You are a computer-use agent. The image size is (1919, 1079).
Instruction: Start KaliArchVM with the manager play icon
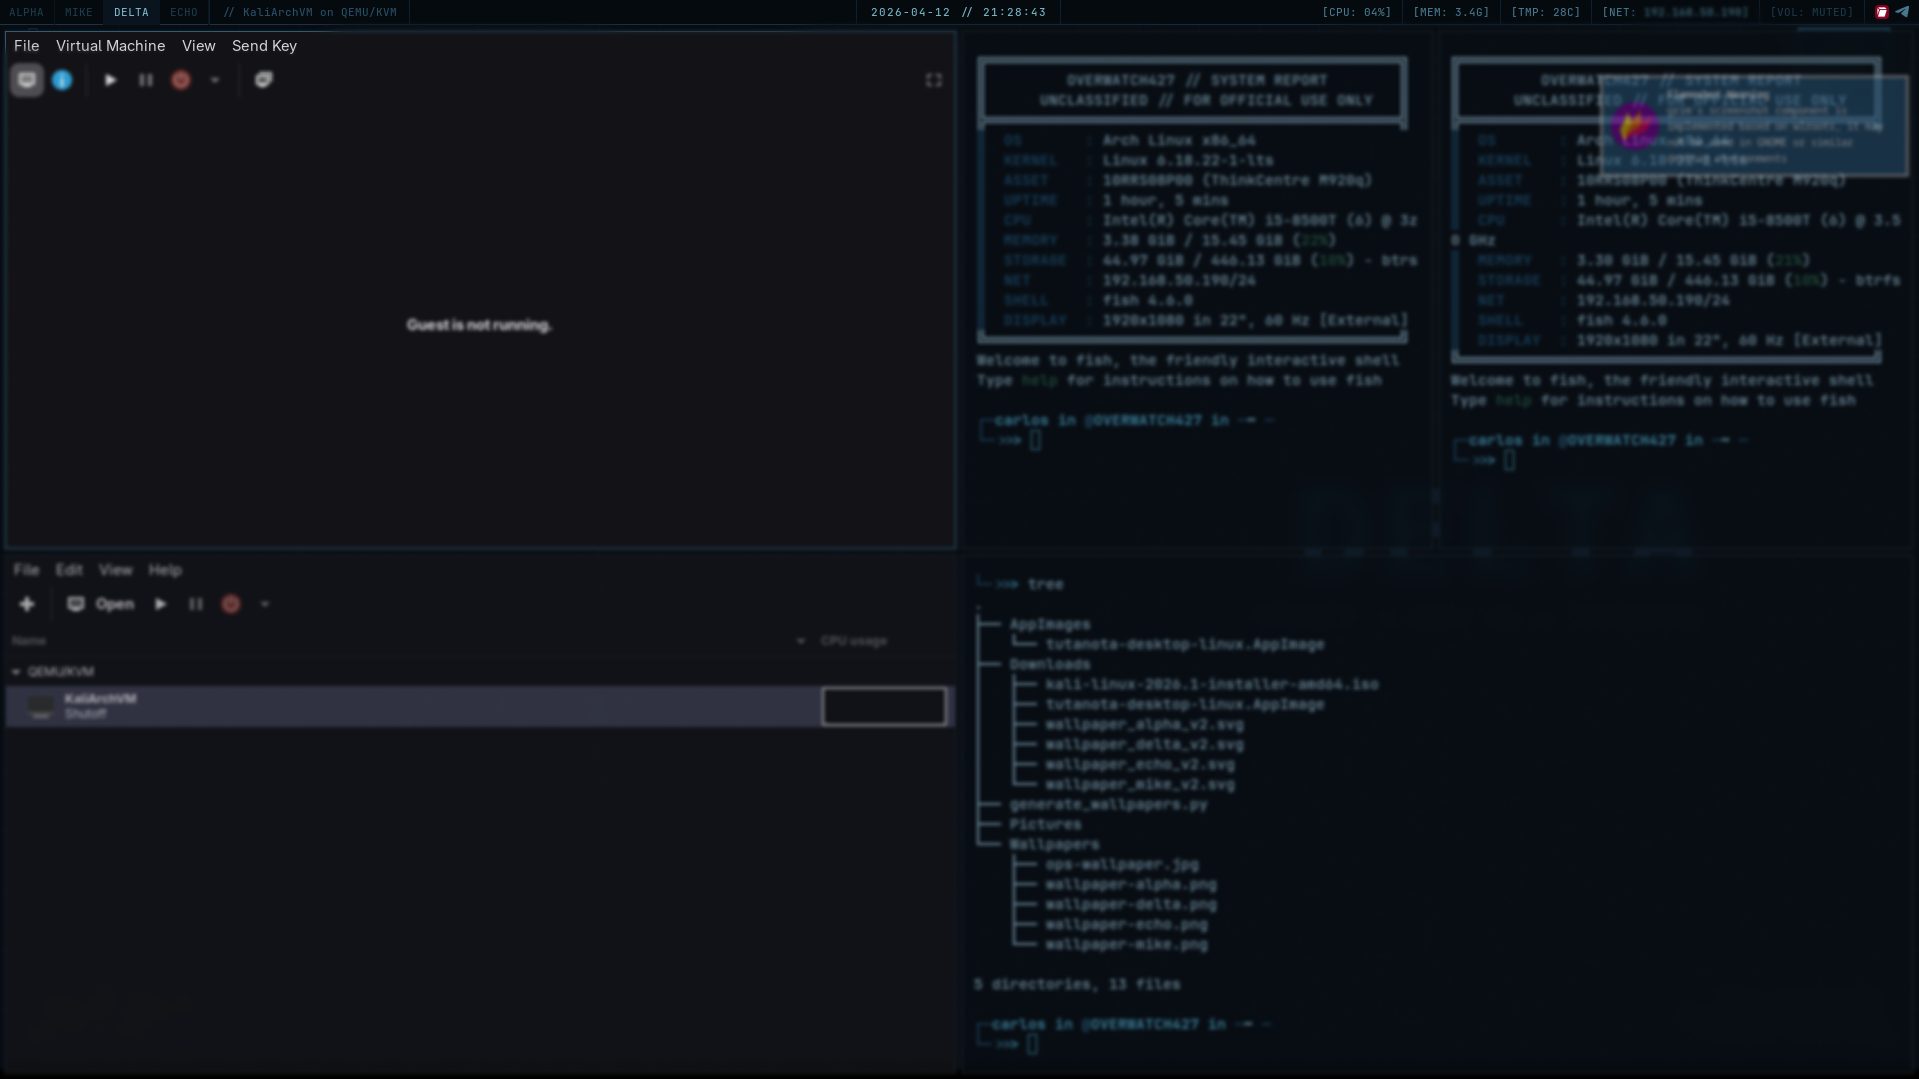pyautogui.click(x=160, y=604)
